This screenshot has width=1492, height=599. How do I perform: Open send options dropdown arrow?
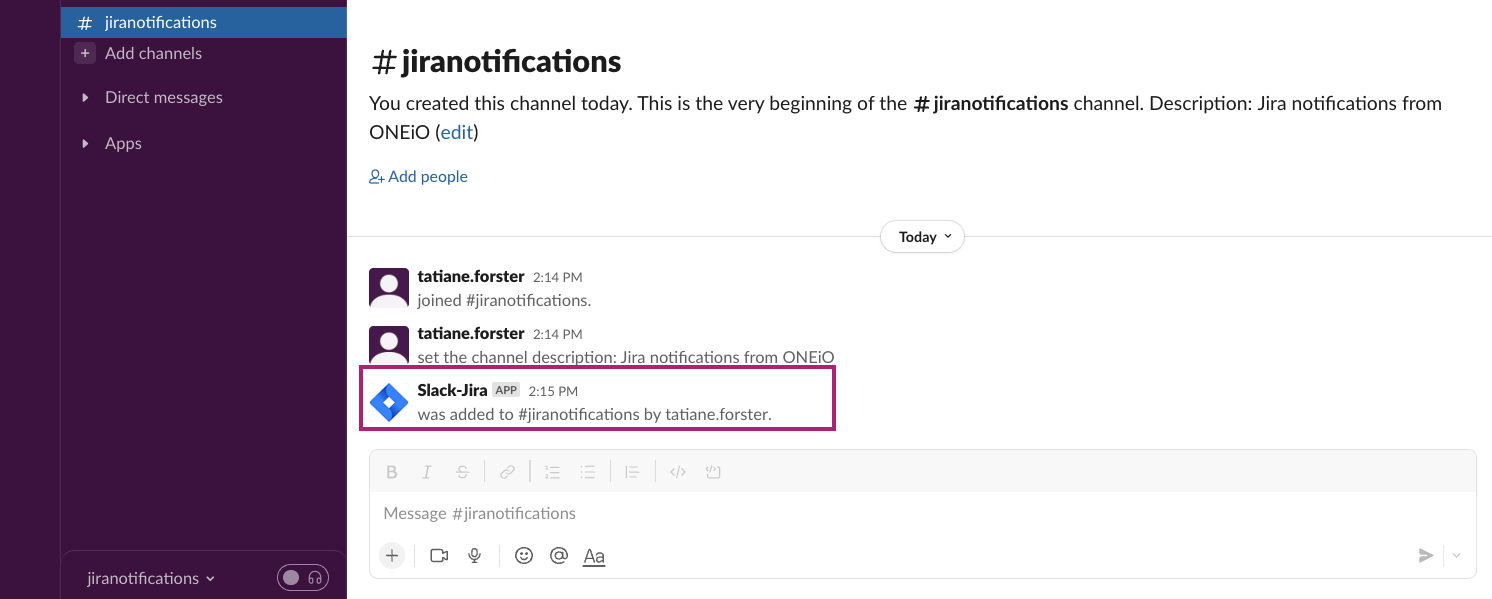coord(1457,556)
